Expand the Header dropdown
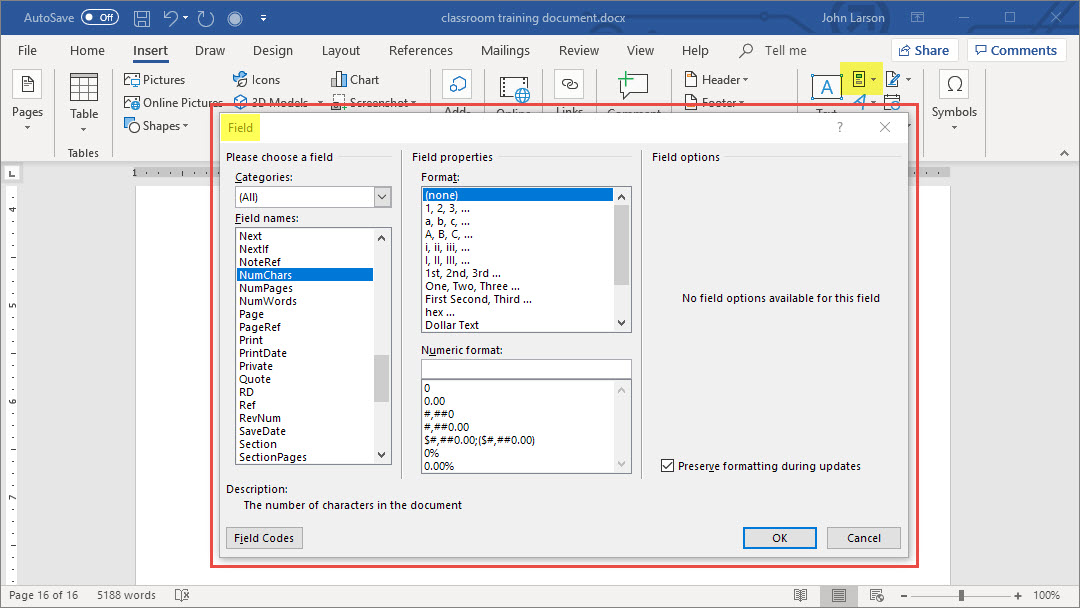 point(717,80)
